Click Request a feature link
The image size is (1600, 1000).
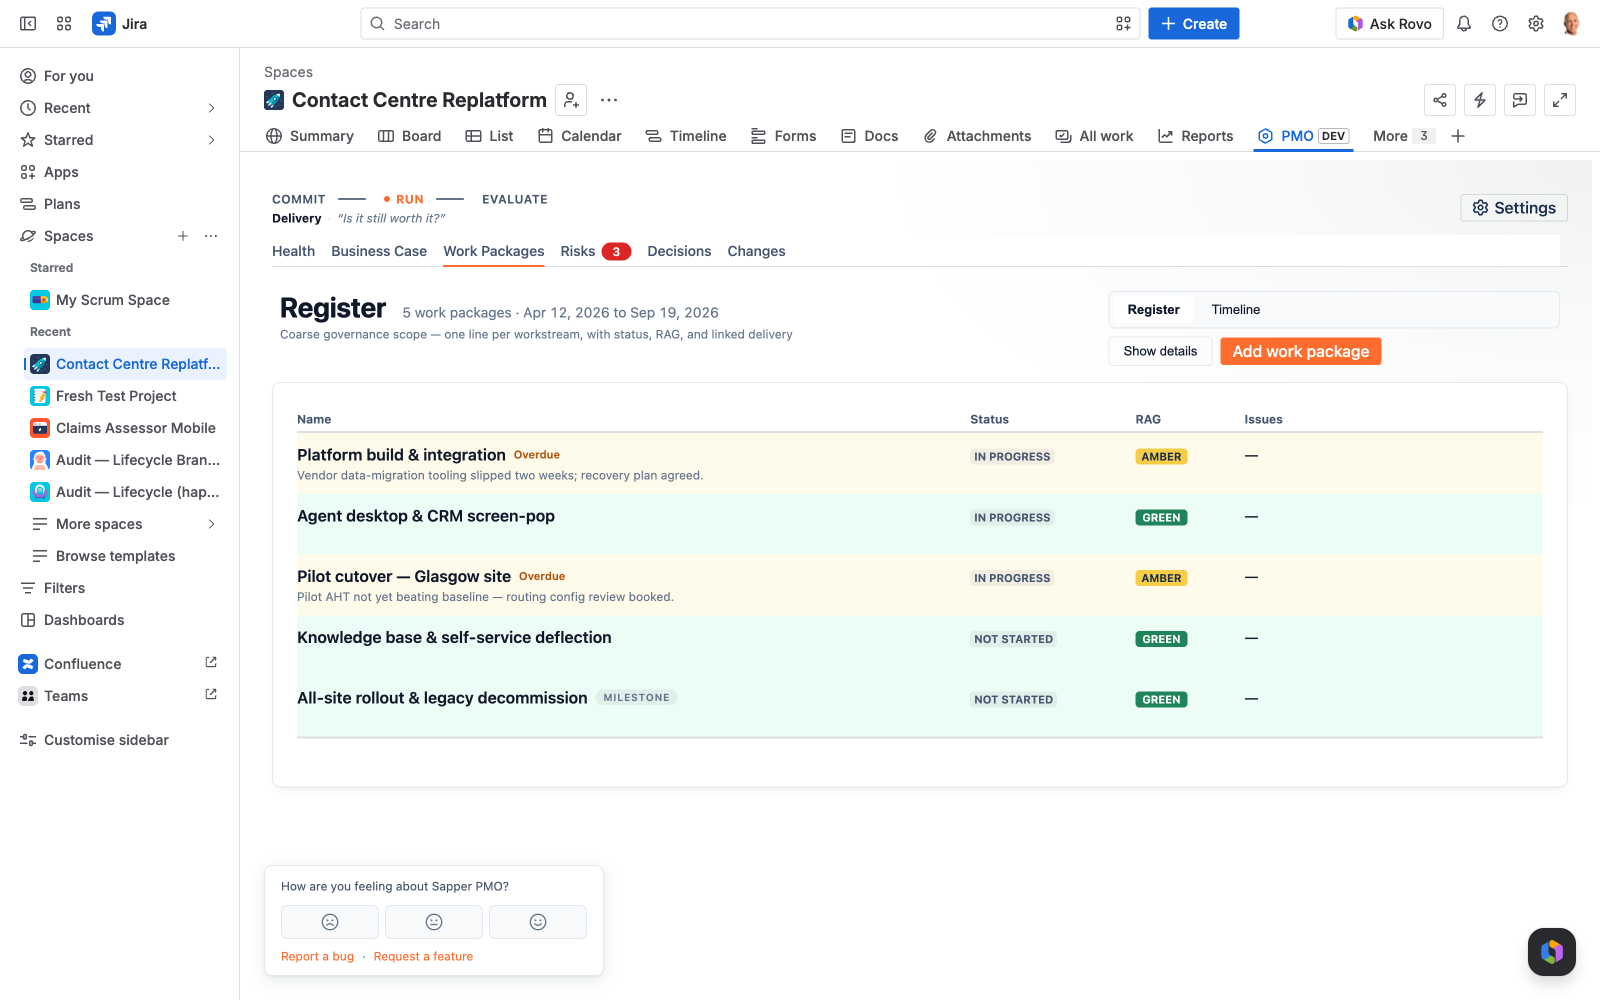(423, 956)
